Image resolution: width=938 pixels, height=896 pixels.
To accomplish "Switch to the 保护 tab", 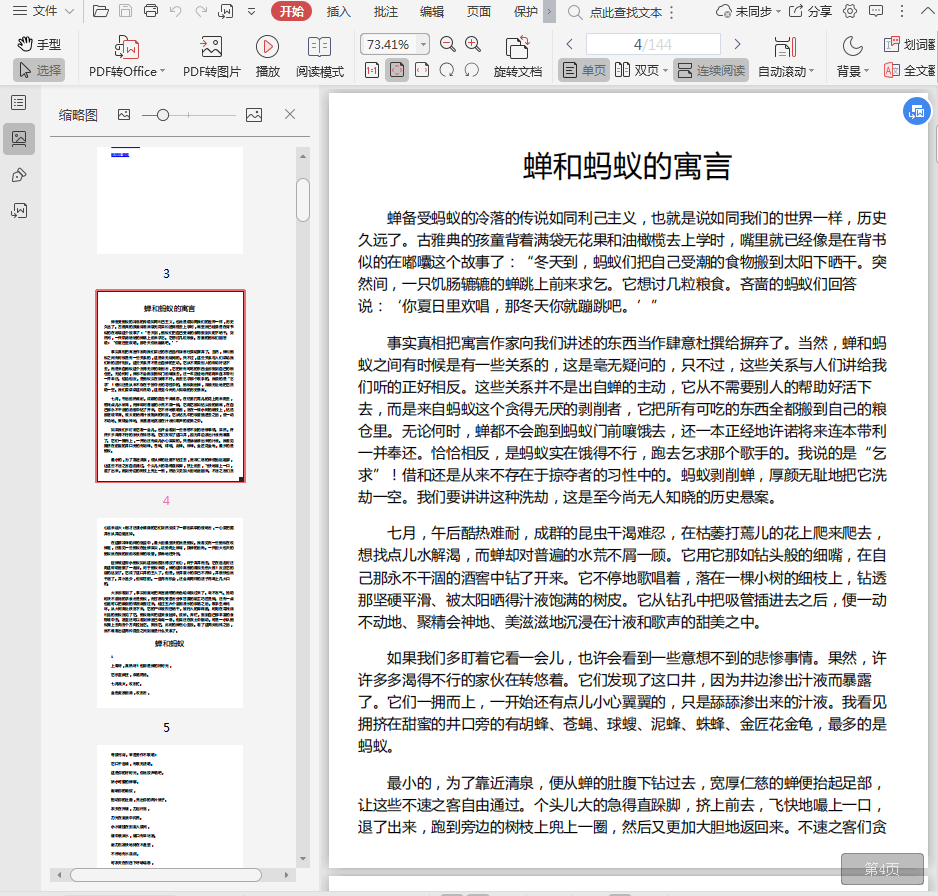I will click(525, 11).
